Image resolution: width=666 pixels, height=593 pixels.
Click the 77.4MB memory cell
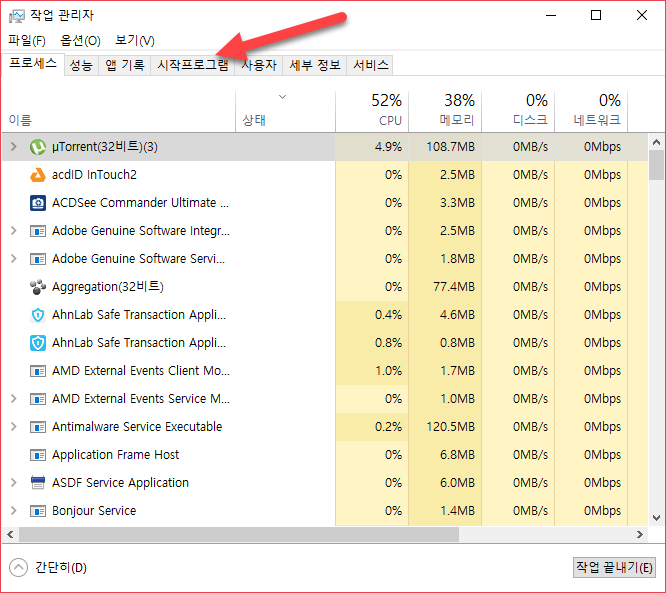[445, 287]
